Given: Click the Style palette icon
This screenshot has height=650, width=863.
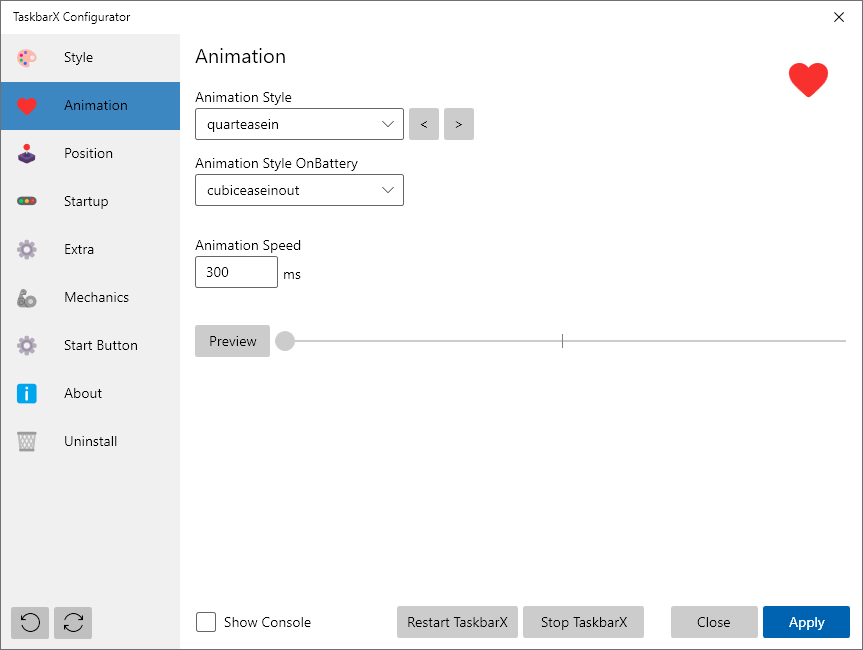Looking at the screenshot, I should (26, 58).
